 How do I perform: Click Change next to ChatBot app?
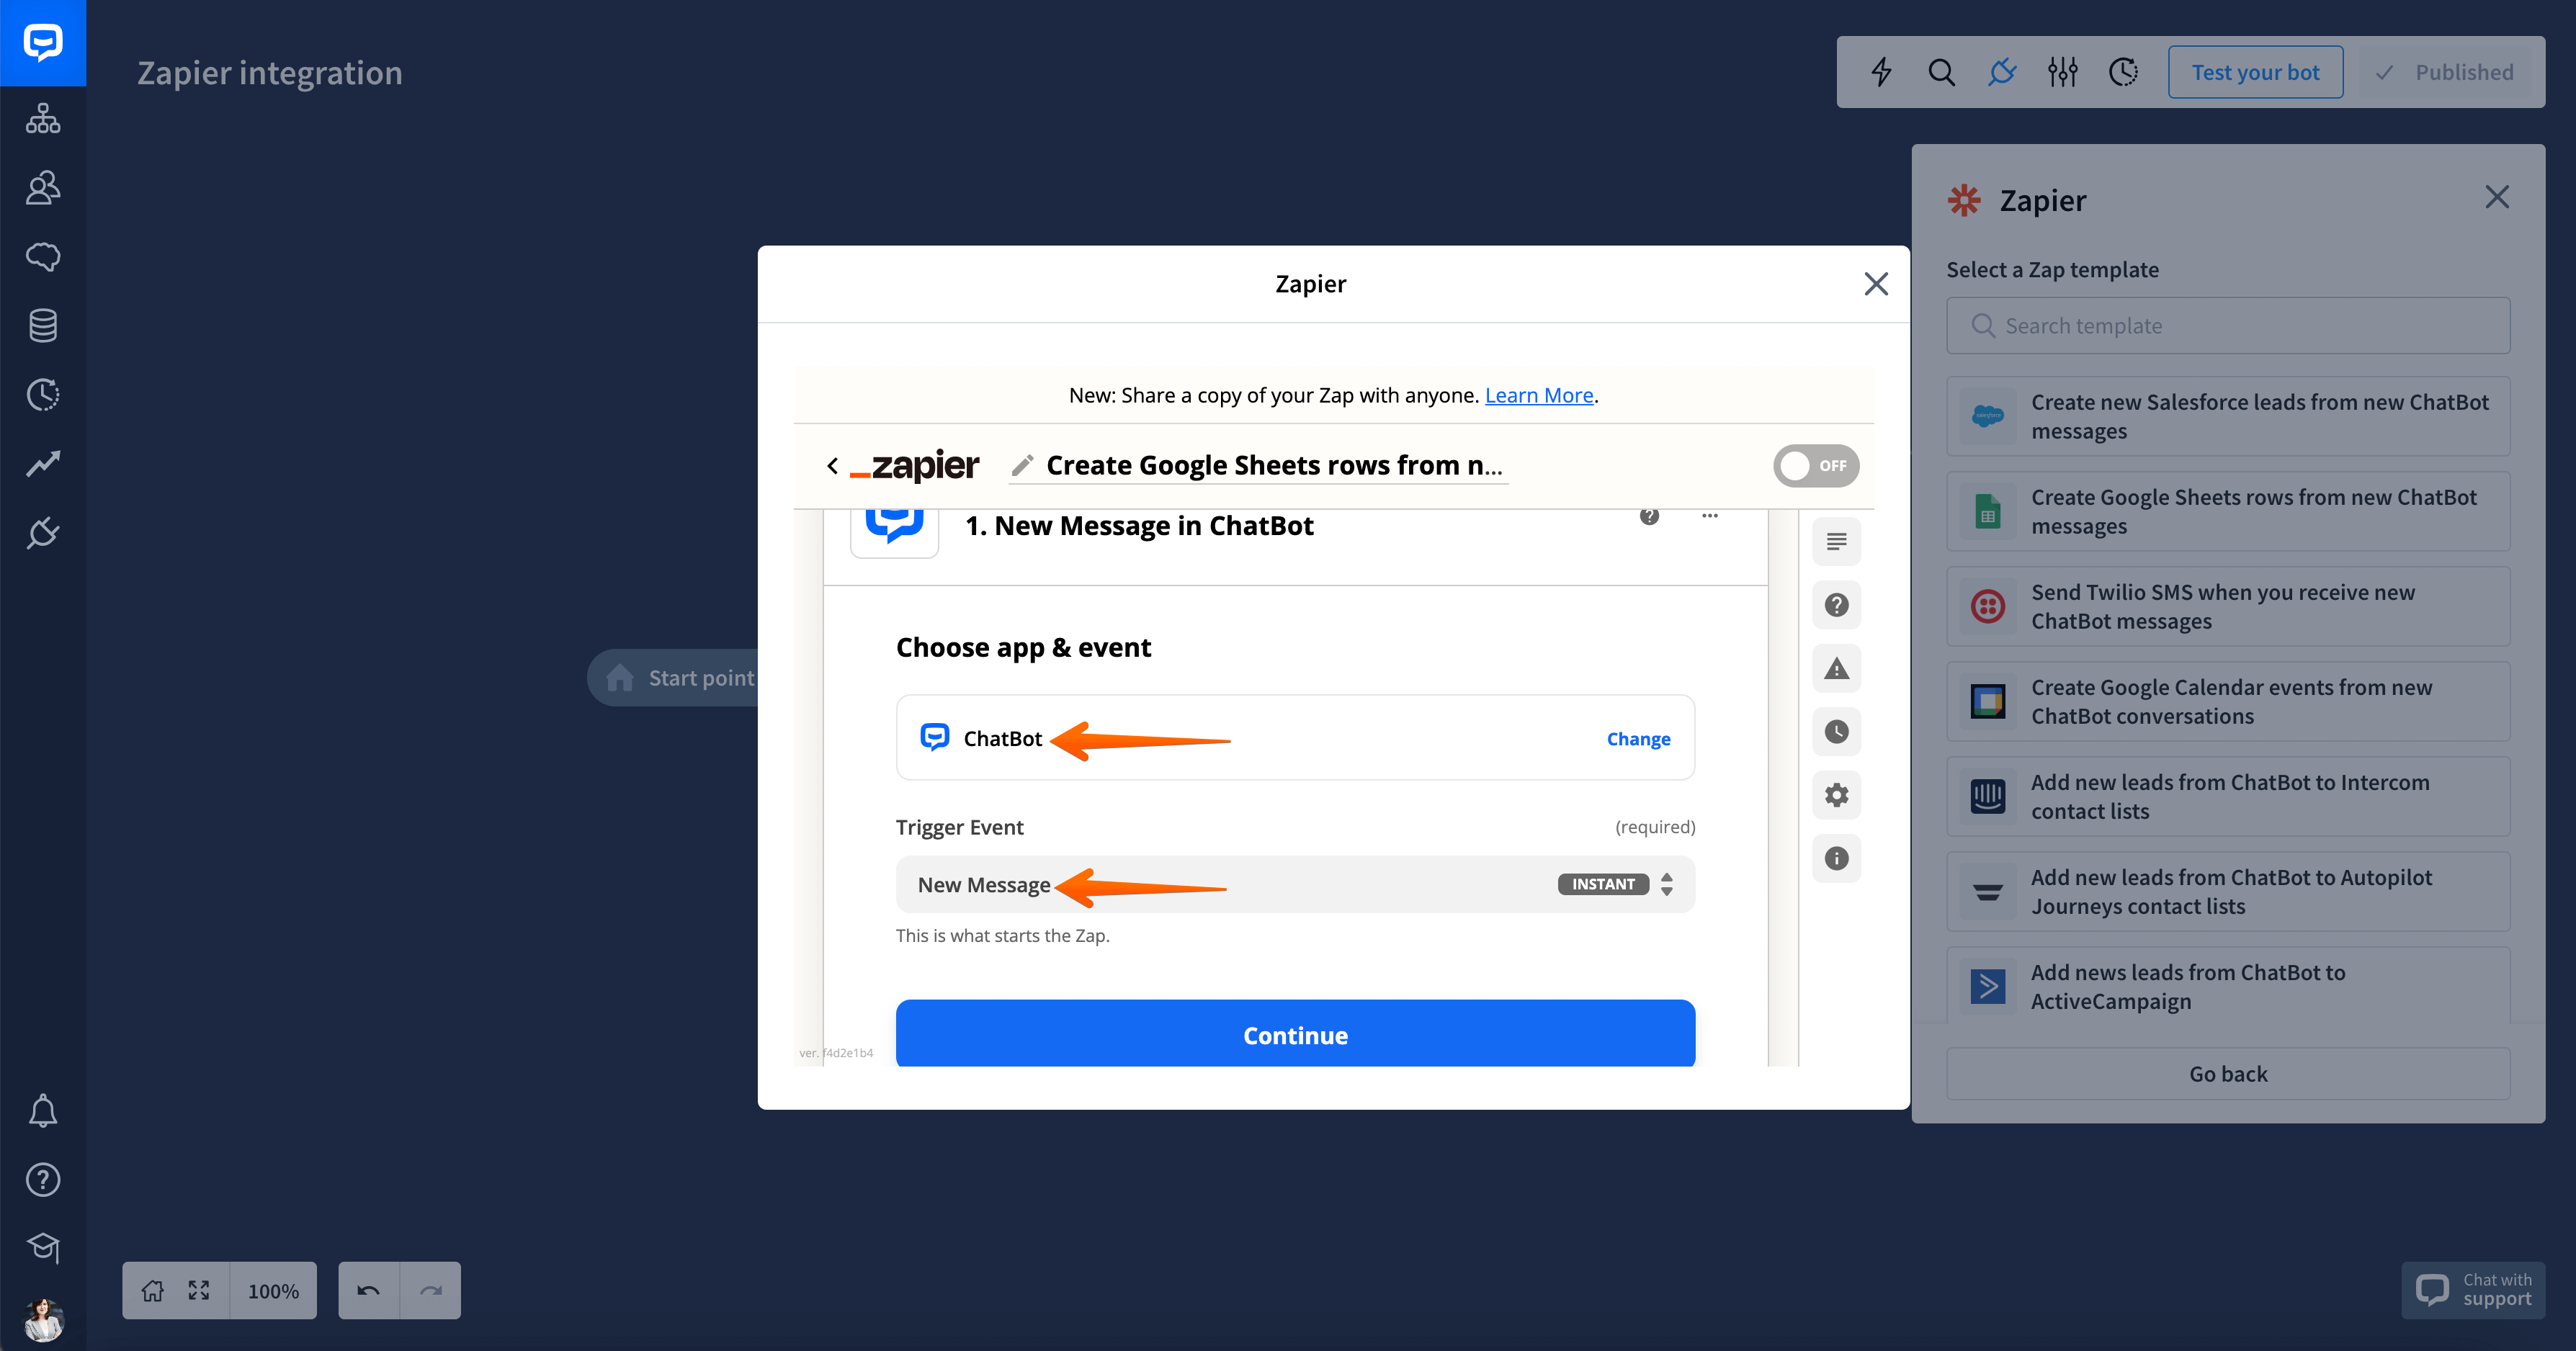pos(1638,739)
